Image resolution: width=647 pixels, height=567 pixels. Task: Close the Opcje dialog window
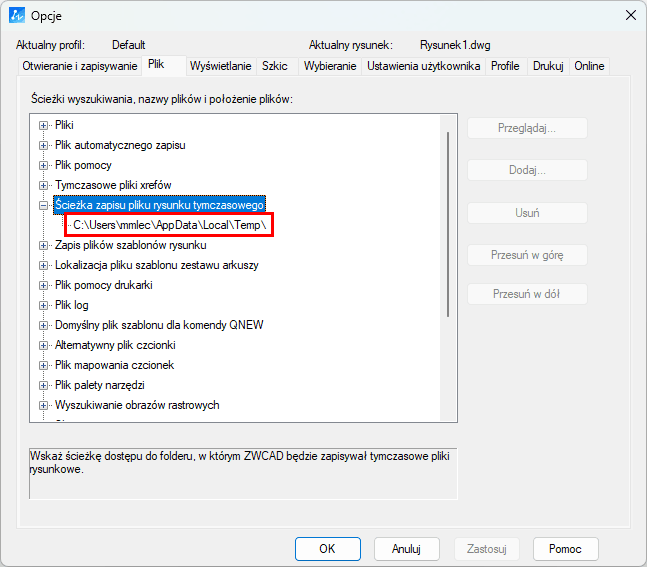pos(631,15)
